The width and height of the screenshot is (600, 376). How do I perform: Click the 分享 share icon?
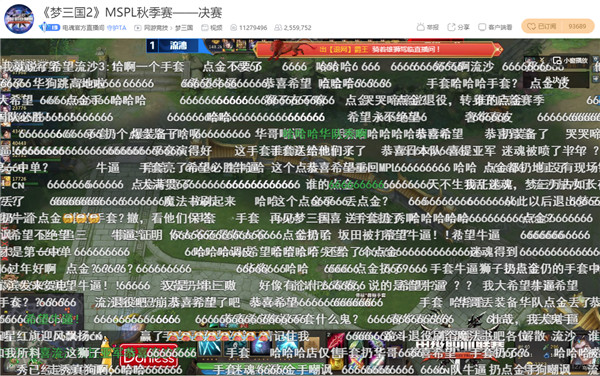451,27
